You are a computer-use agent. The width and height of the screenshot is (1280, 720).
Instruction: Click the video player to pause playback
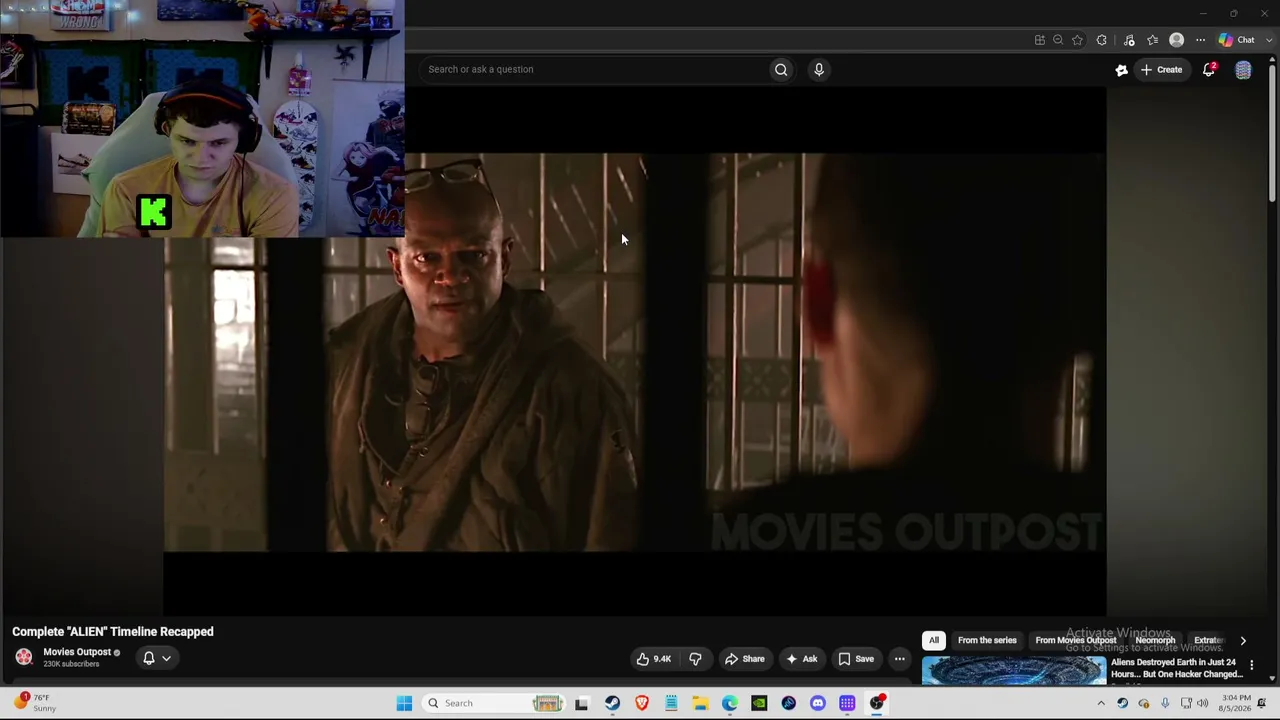[635, 352]
